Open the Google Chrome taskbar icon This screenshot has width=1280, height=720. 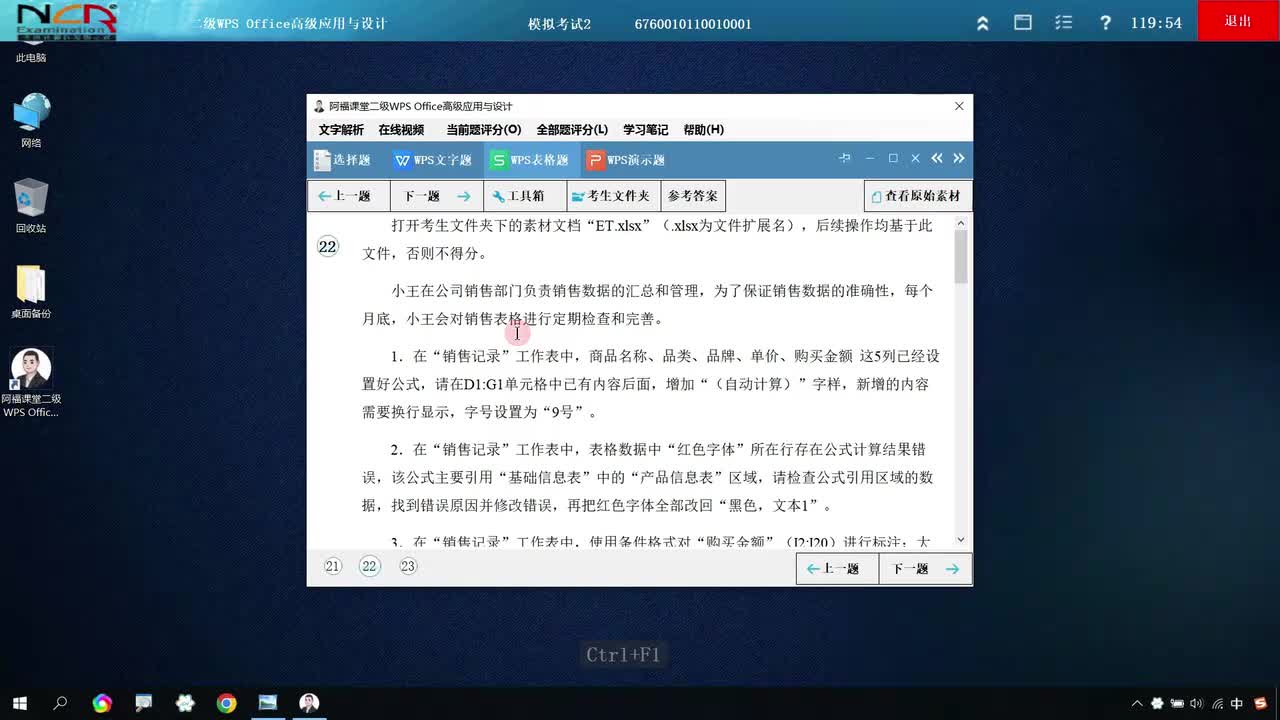226,703
